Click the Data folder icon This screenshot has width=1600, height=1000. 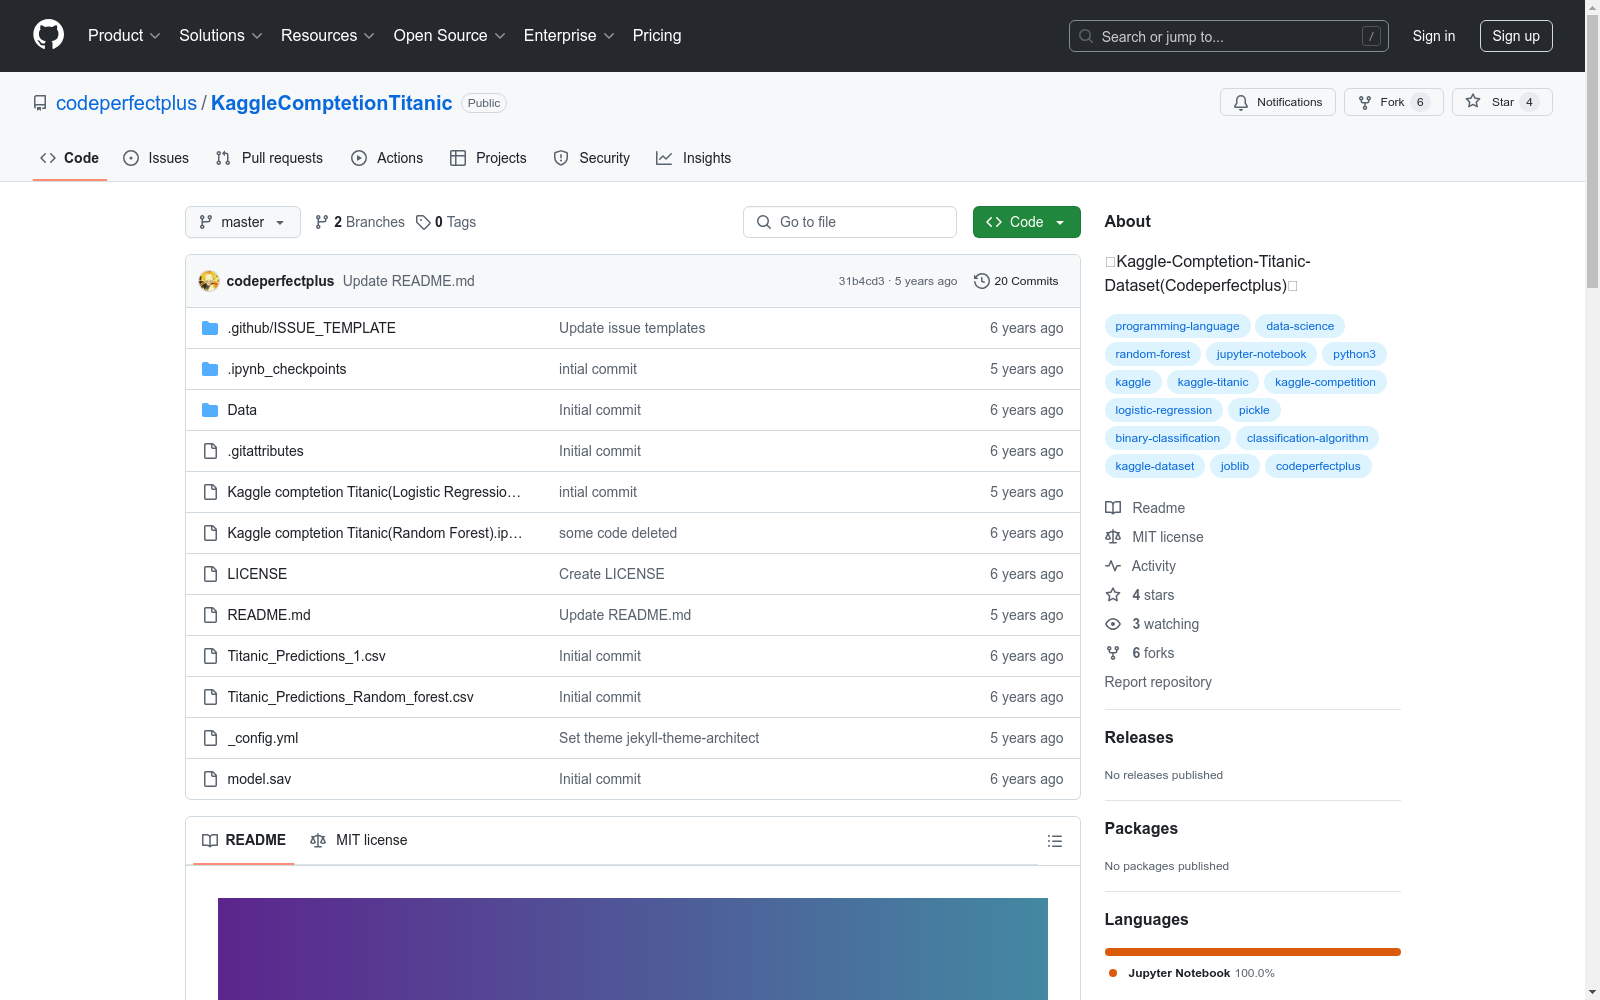(210, 410)
